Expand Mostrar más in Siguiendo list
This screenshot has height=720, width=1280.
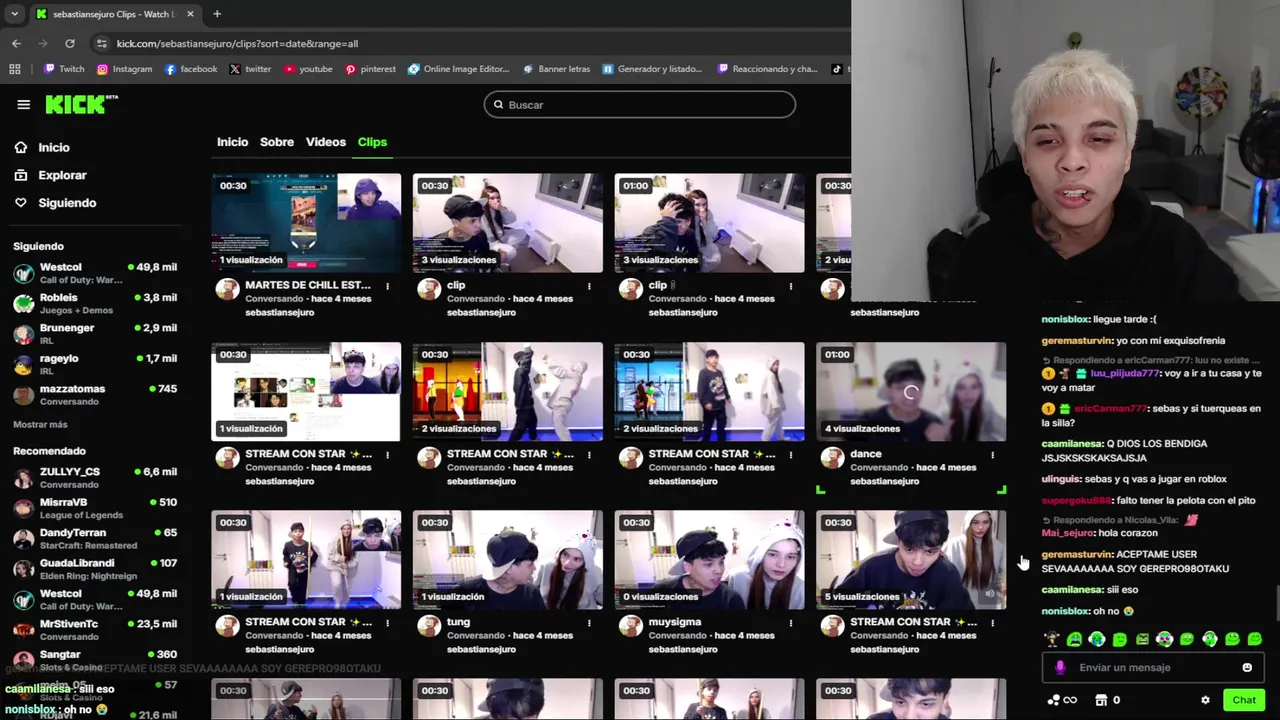[x=40, y=425]
